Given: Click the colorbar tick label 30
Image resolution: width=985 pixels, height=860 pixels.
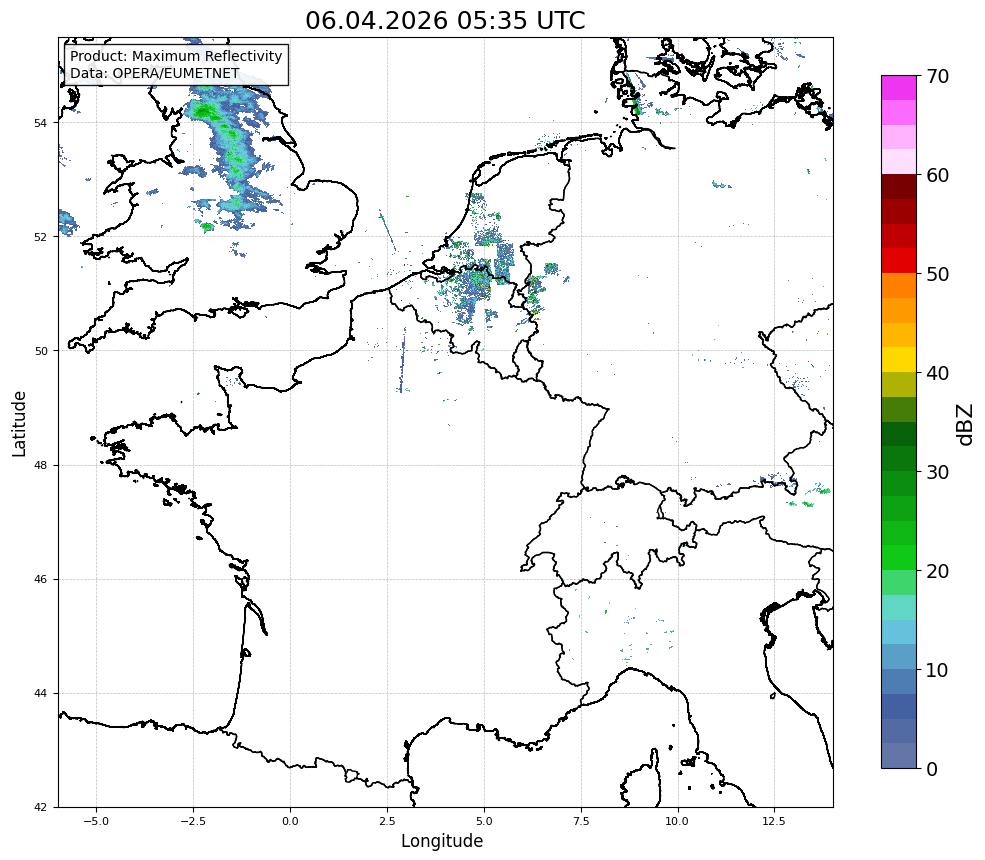Looking at the screenshot, I should (x=937, y=472).
